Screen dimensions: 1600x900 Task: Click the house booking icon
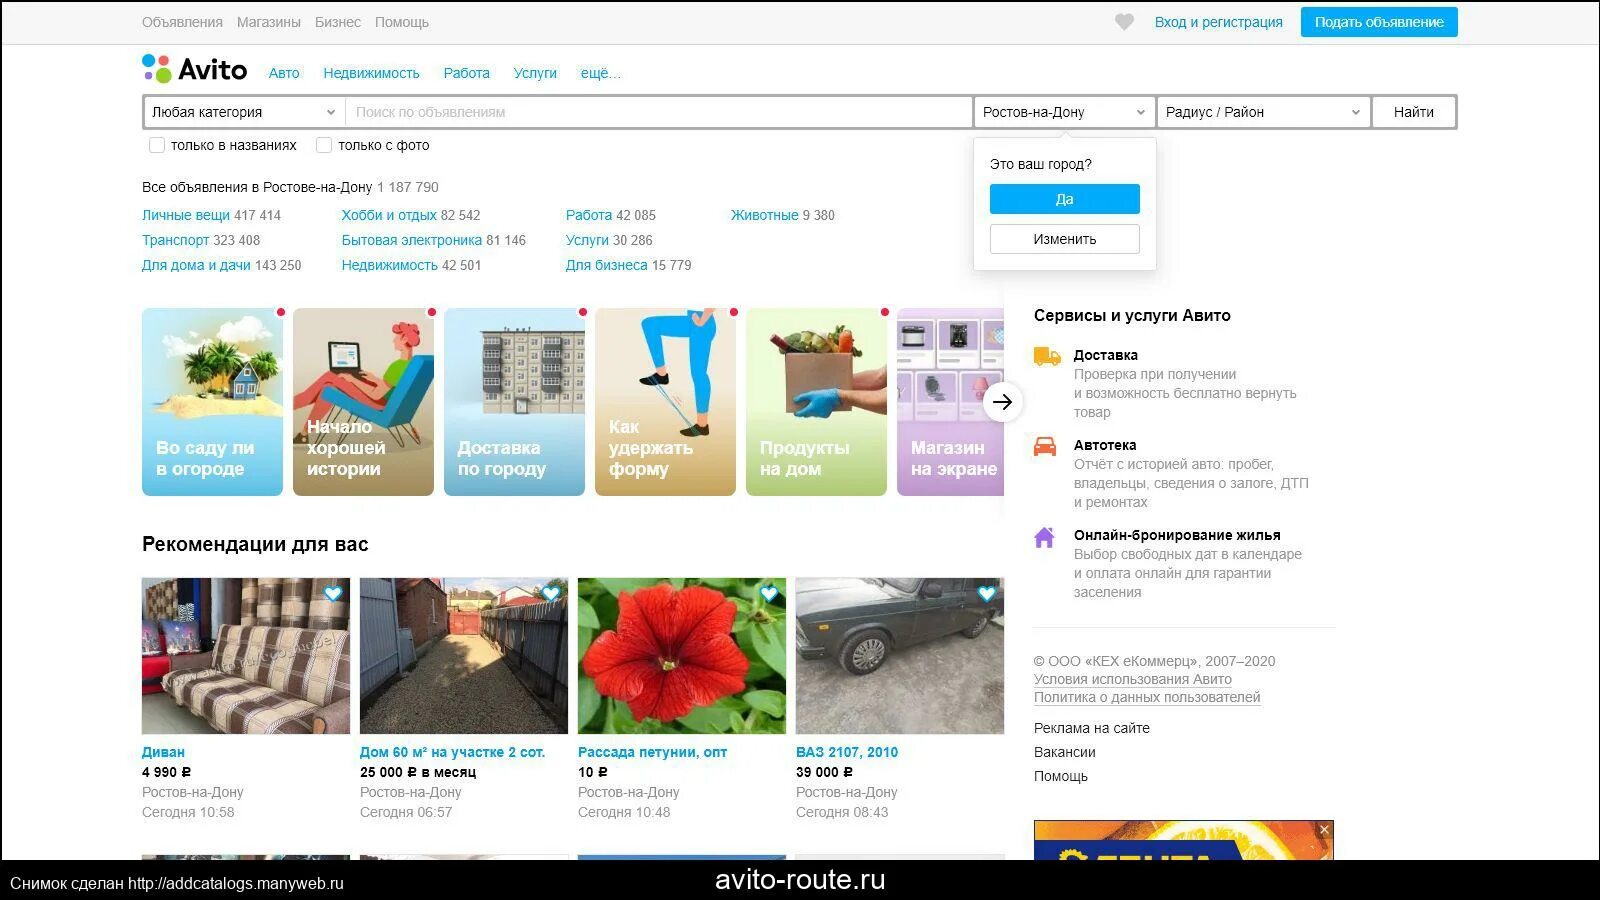pos(1044,537)
